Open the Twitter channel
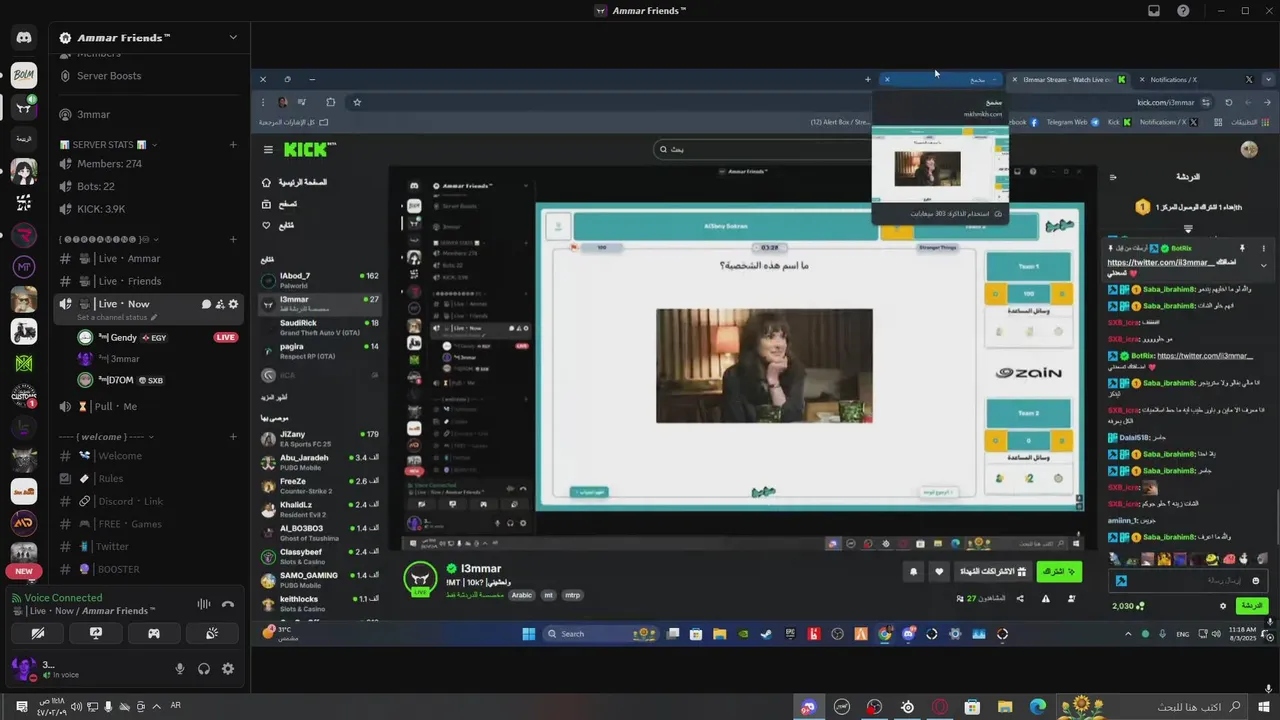Screen dimensions: 1280x720 tap(112, 547)
